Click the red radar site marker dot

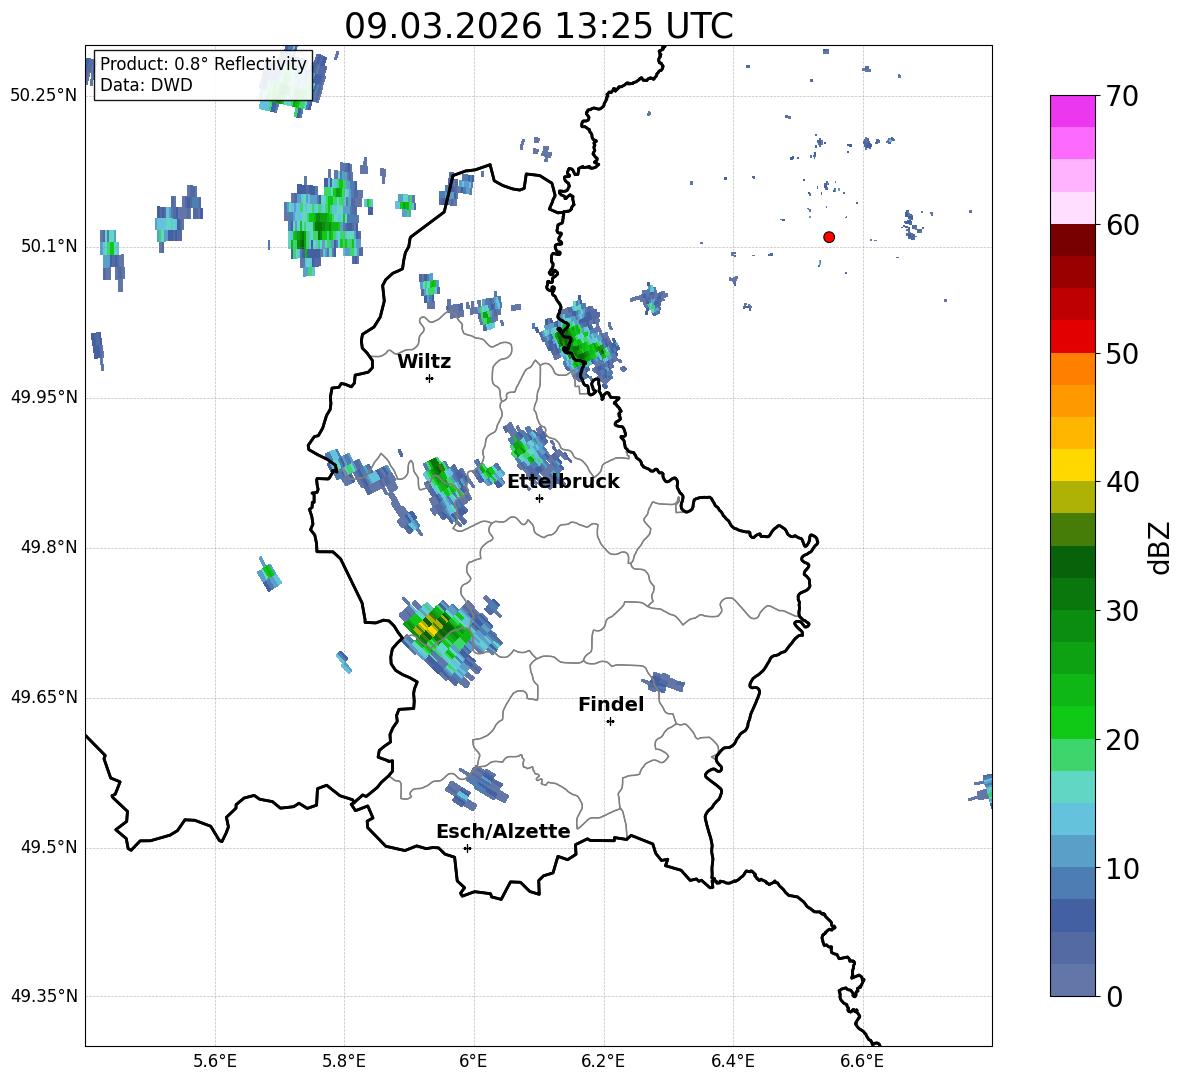click(x=828, y=237)
